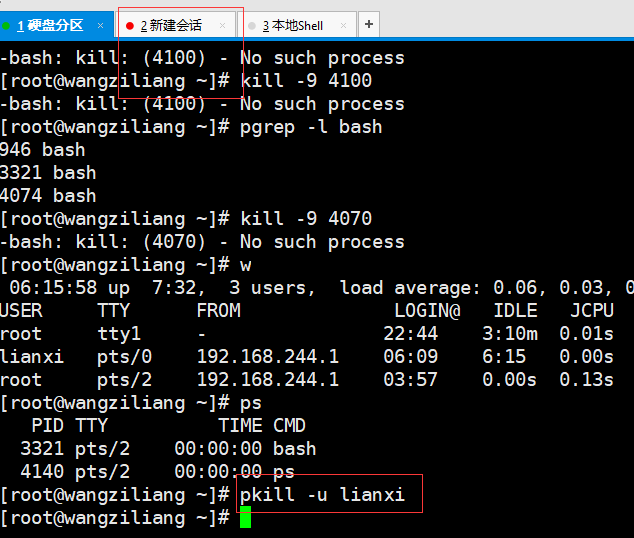
Task: Click the '3321 bash' output line
Action: 48,173
